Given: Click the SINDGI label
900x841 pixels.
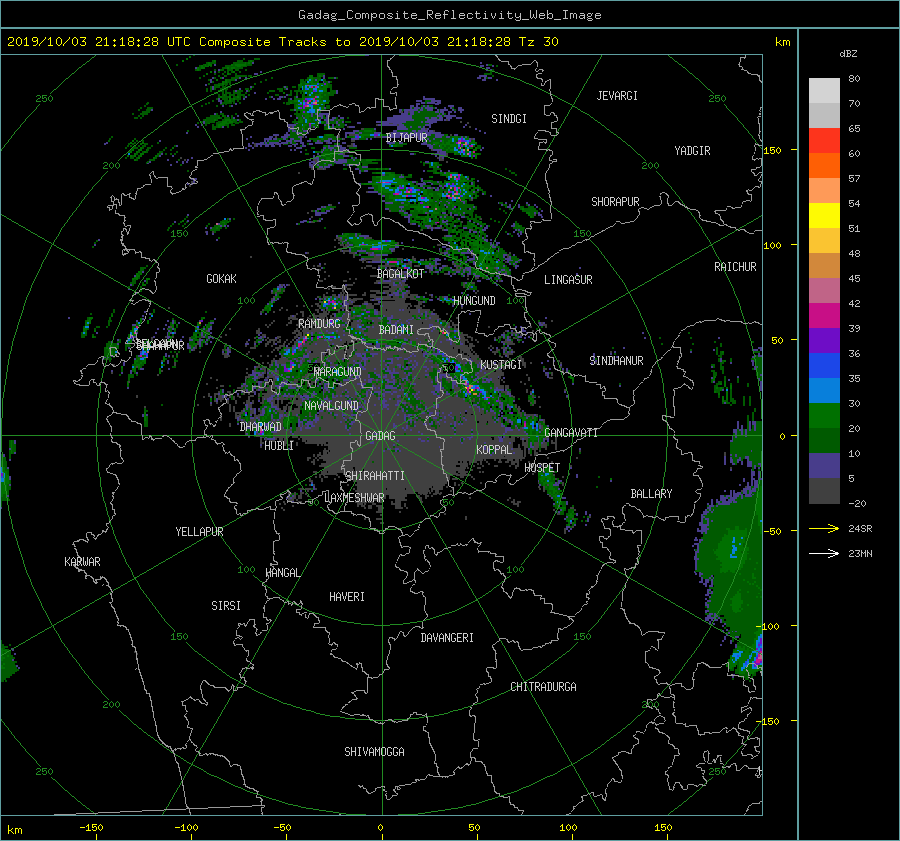Looking at the screenshot, I should [509, 119].
